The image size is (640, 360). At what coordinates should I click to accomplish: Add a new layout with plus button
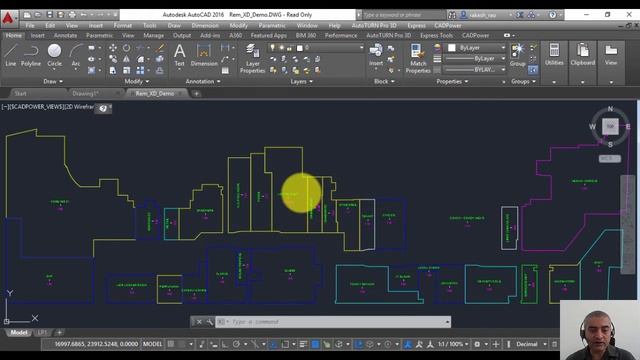(59, 332)
